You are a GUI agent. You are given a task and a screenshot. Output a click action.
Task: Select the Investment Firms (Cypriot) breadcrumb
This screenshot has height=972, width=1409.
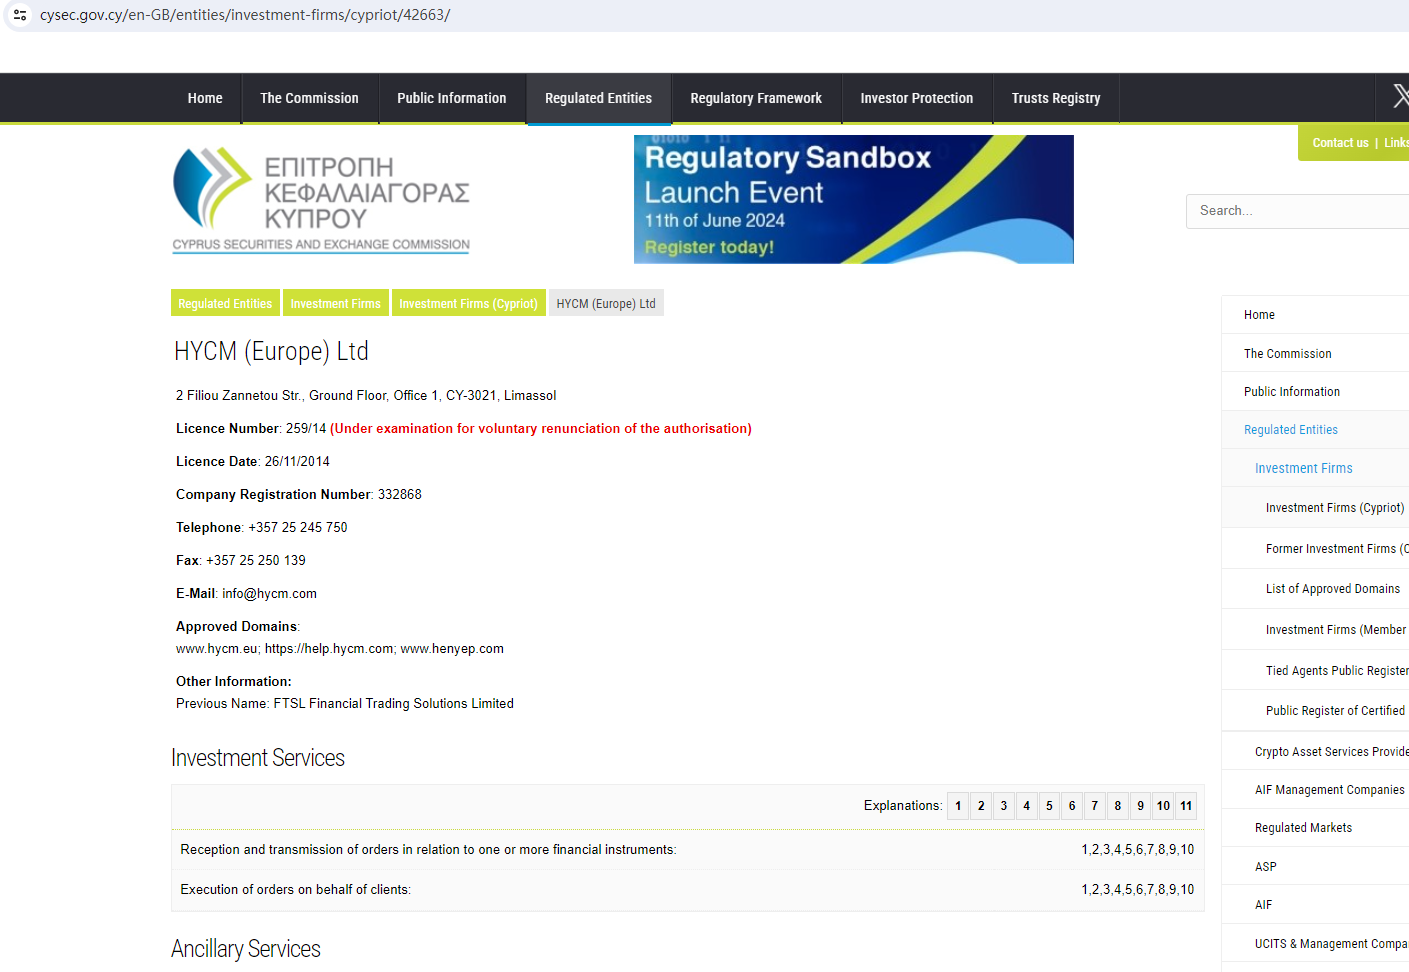(x=468, y=304)
